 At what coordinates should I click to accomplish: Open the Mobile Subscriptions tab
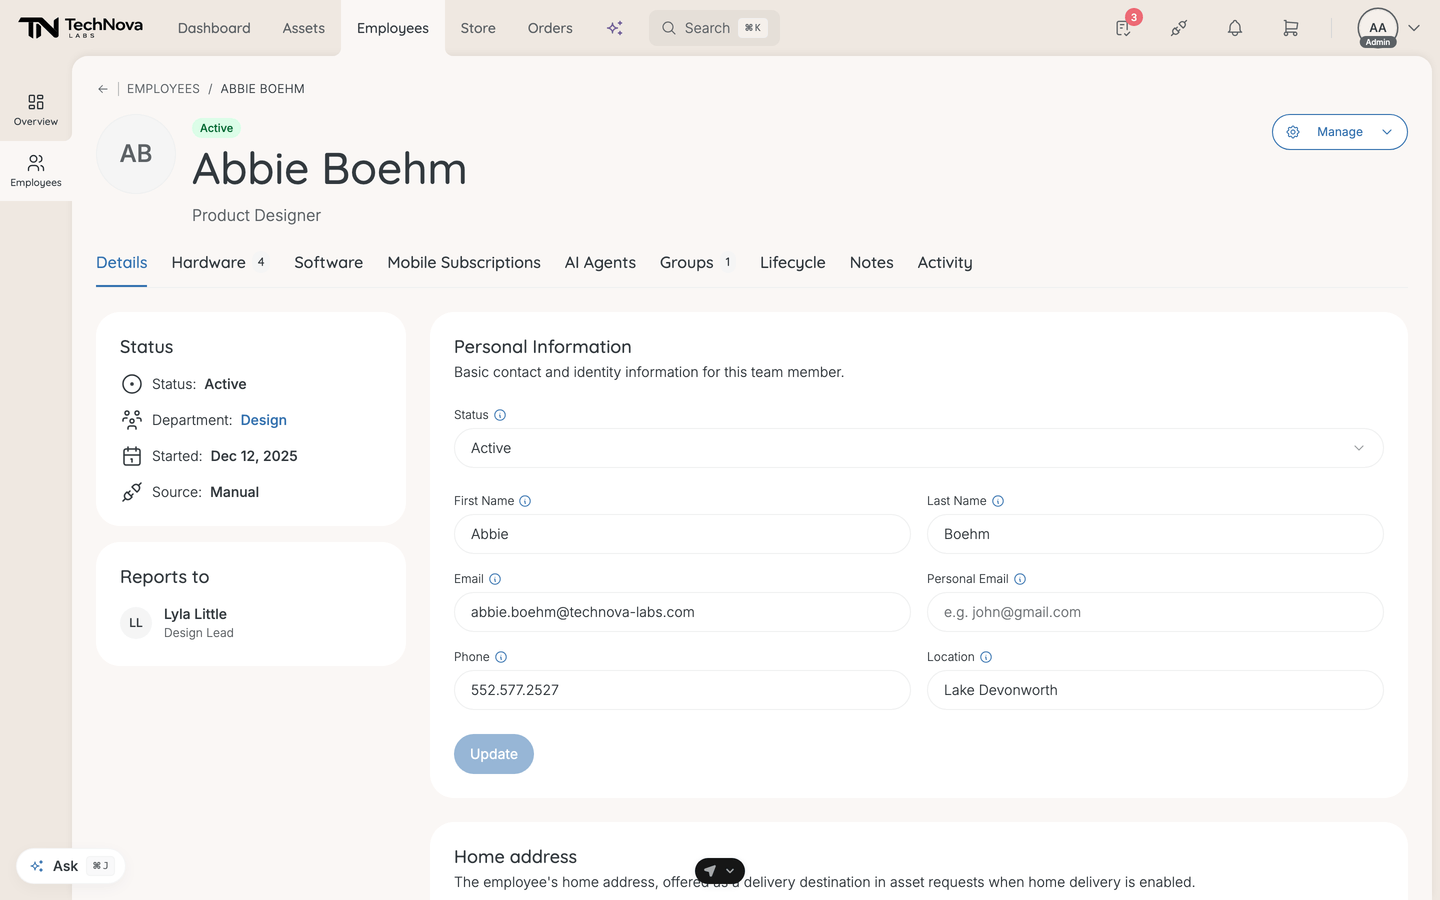(x=464, y=262)
